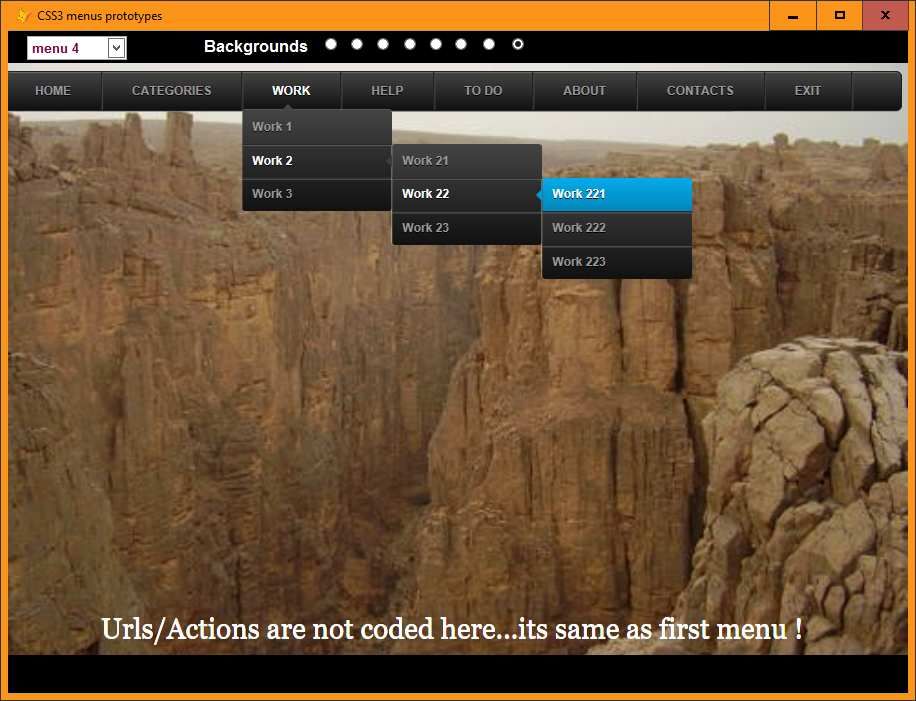The image size is (916, 701).
Task: Select the fourth Backgrounds radio button
Action: click(x=410, y=43)
